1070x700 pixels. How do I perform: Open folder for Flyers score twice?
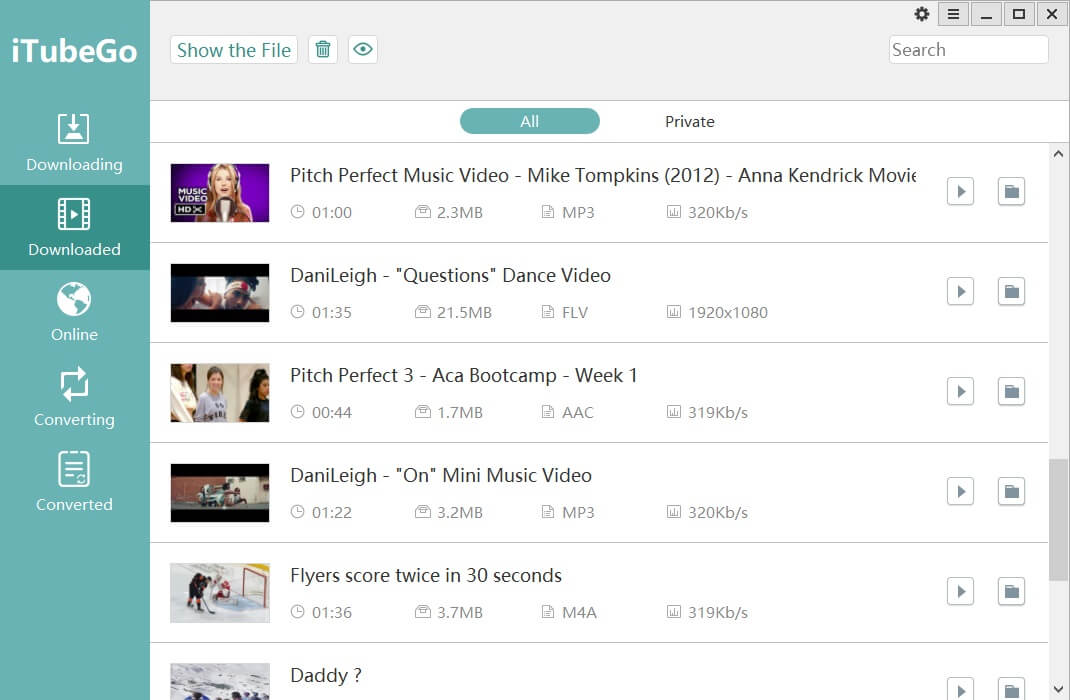click(x=1011, y=592)
